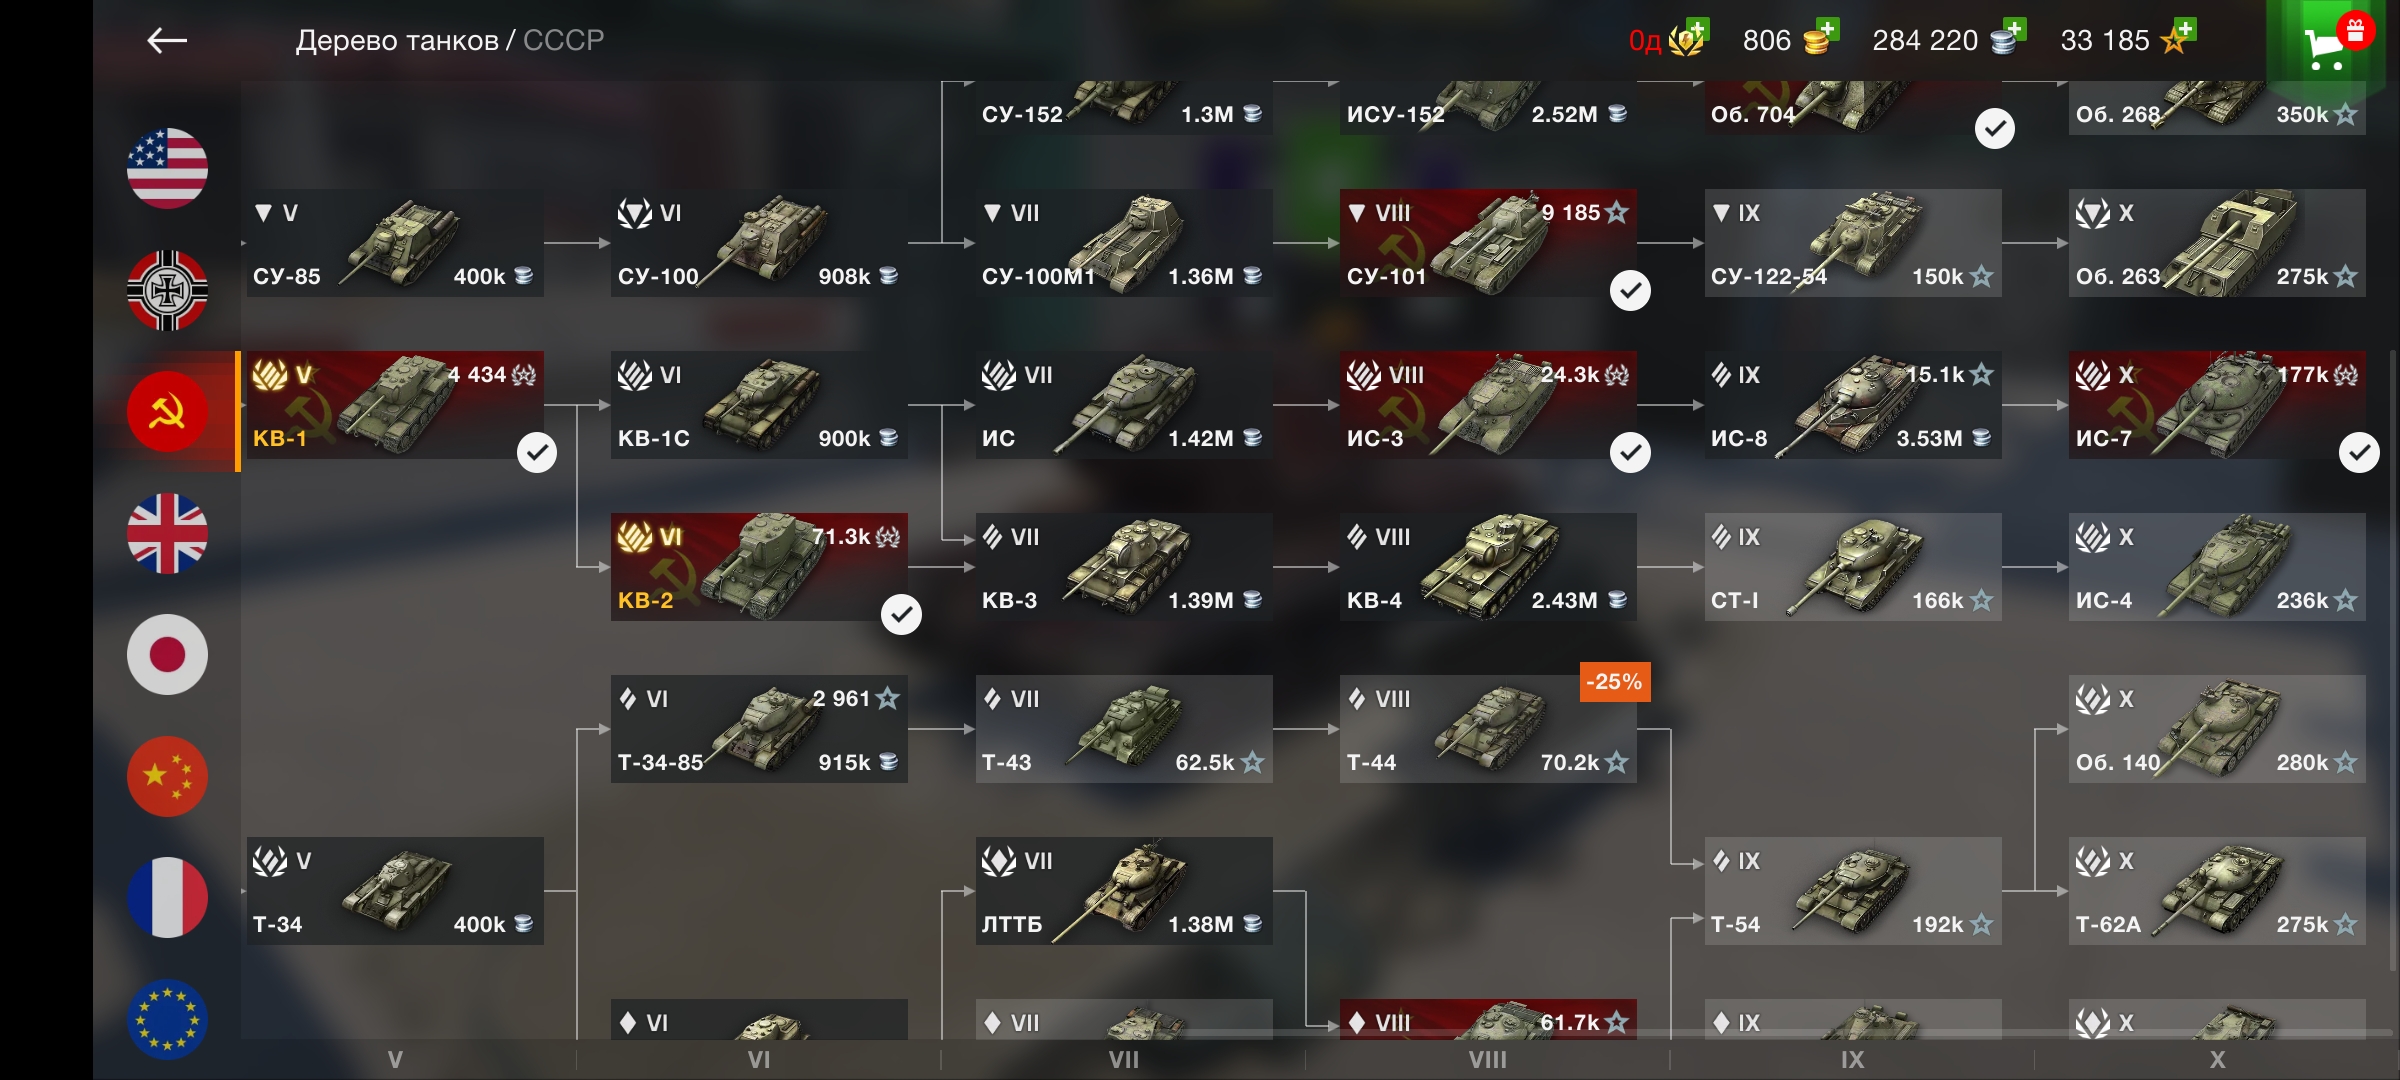2400x1080 pixels.
Task: Select the China flag nation icon
Action: coord(167,776)
